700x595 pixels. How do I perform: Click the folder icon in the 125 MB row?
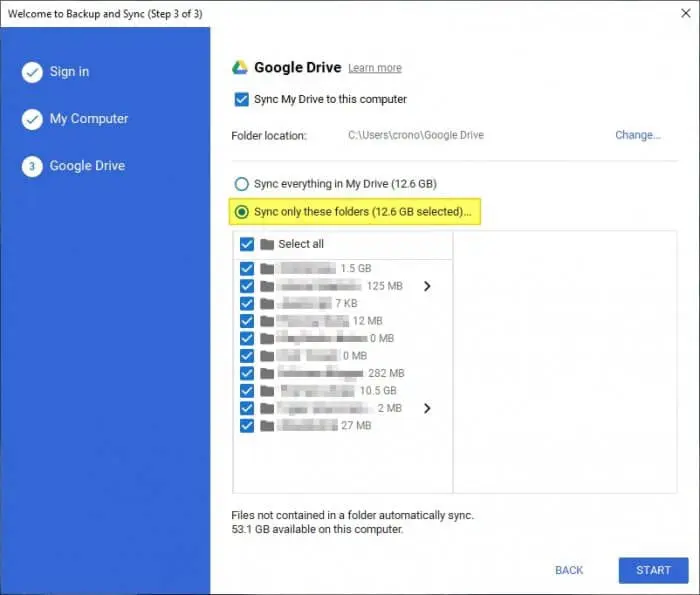(267, 286)
